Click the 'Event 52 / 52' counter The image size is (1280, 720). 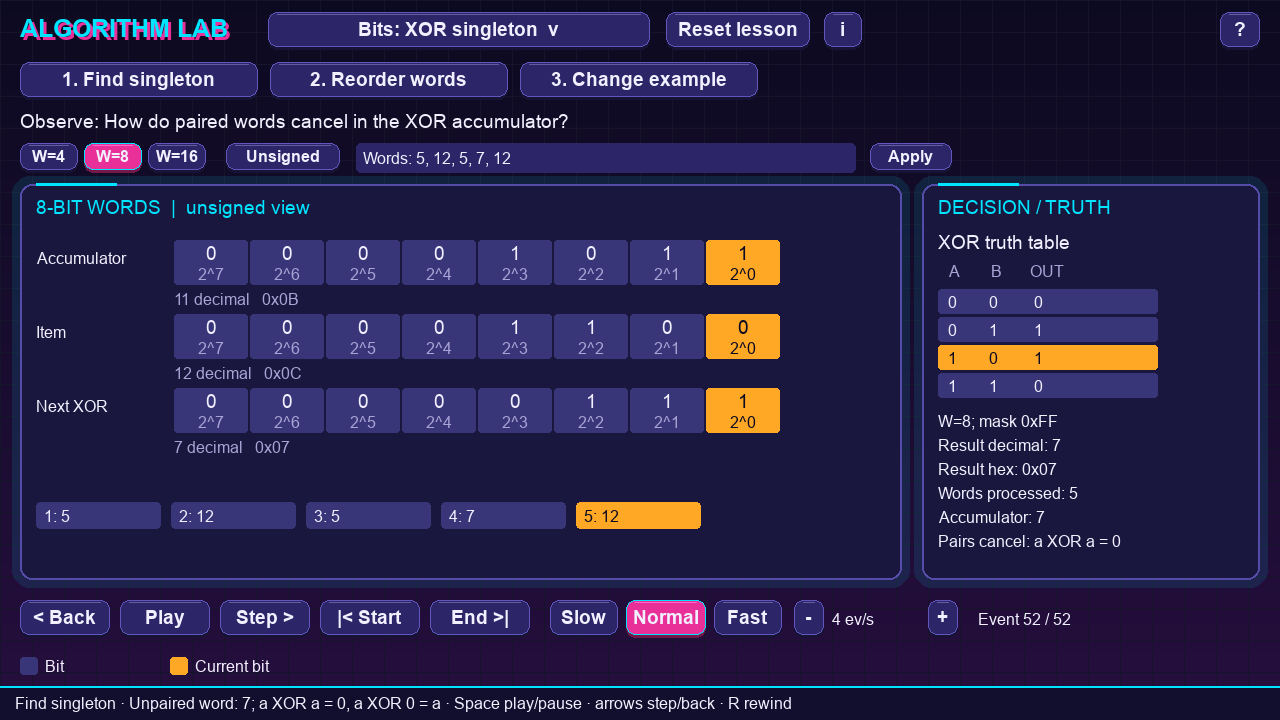point(1024,620)
